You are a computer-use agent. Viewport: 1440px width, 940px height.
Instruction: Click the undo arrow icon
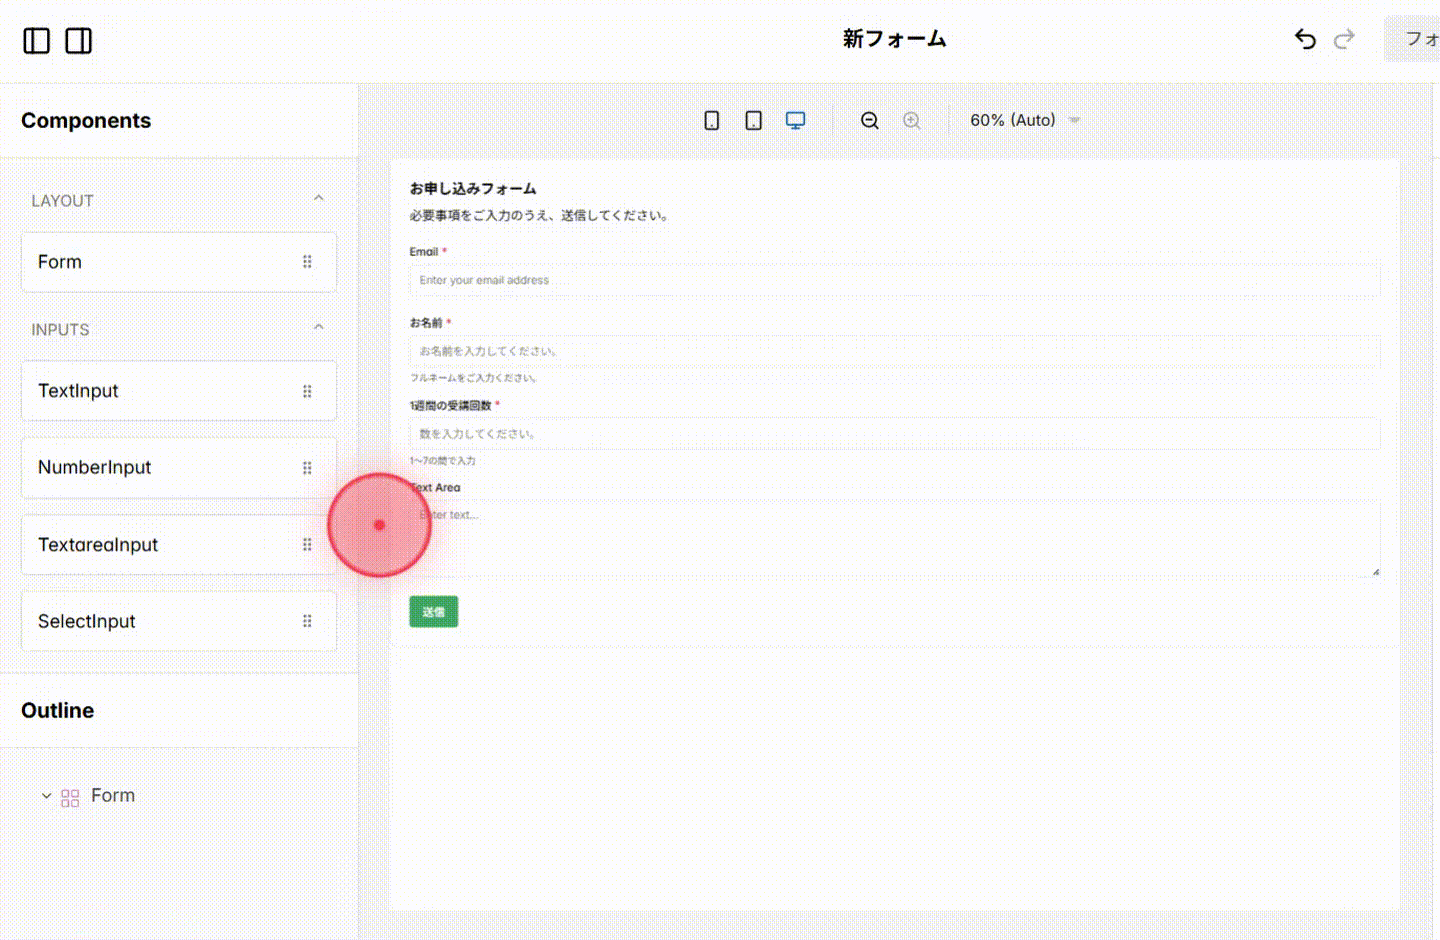point(1305,39)
